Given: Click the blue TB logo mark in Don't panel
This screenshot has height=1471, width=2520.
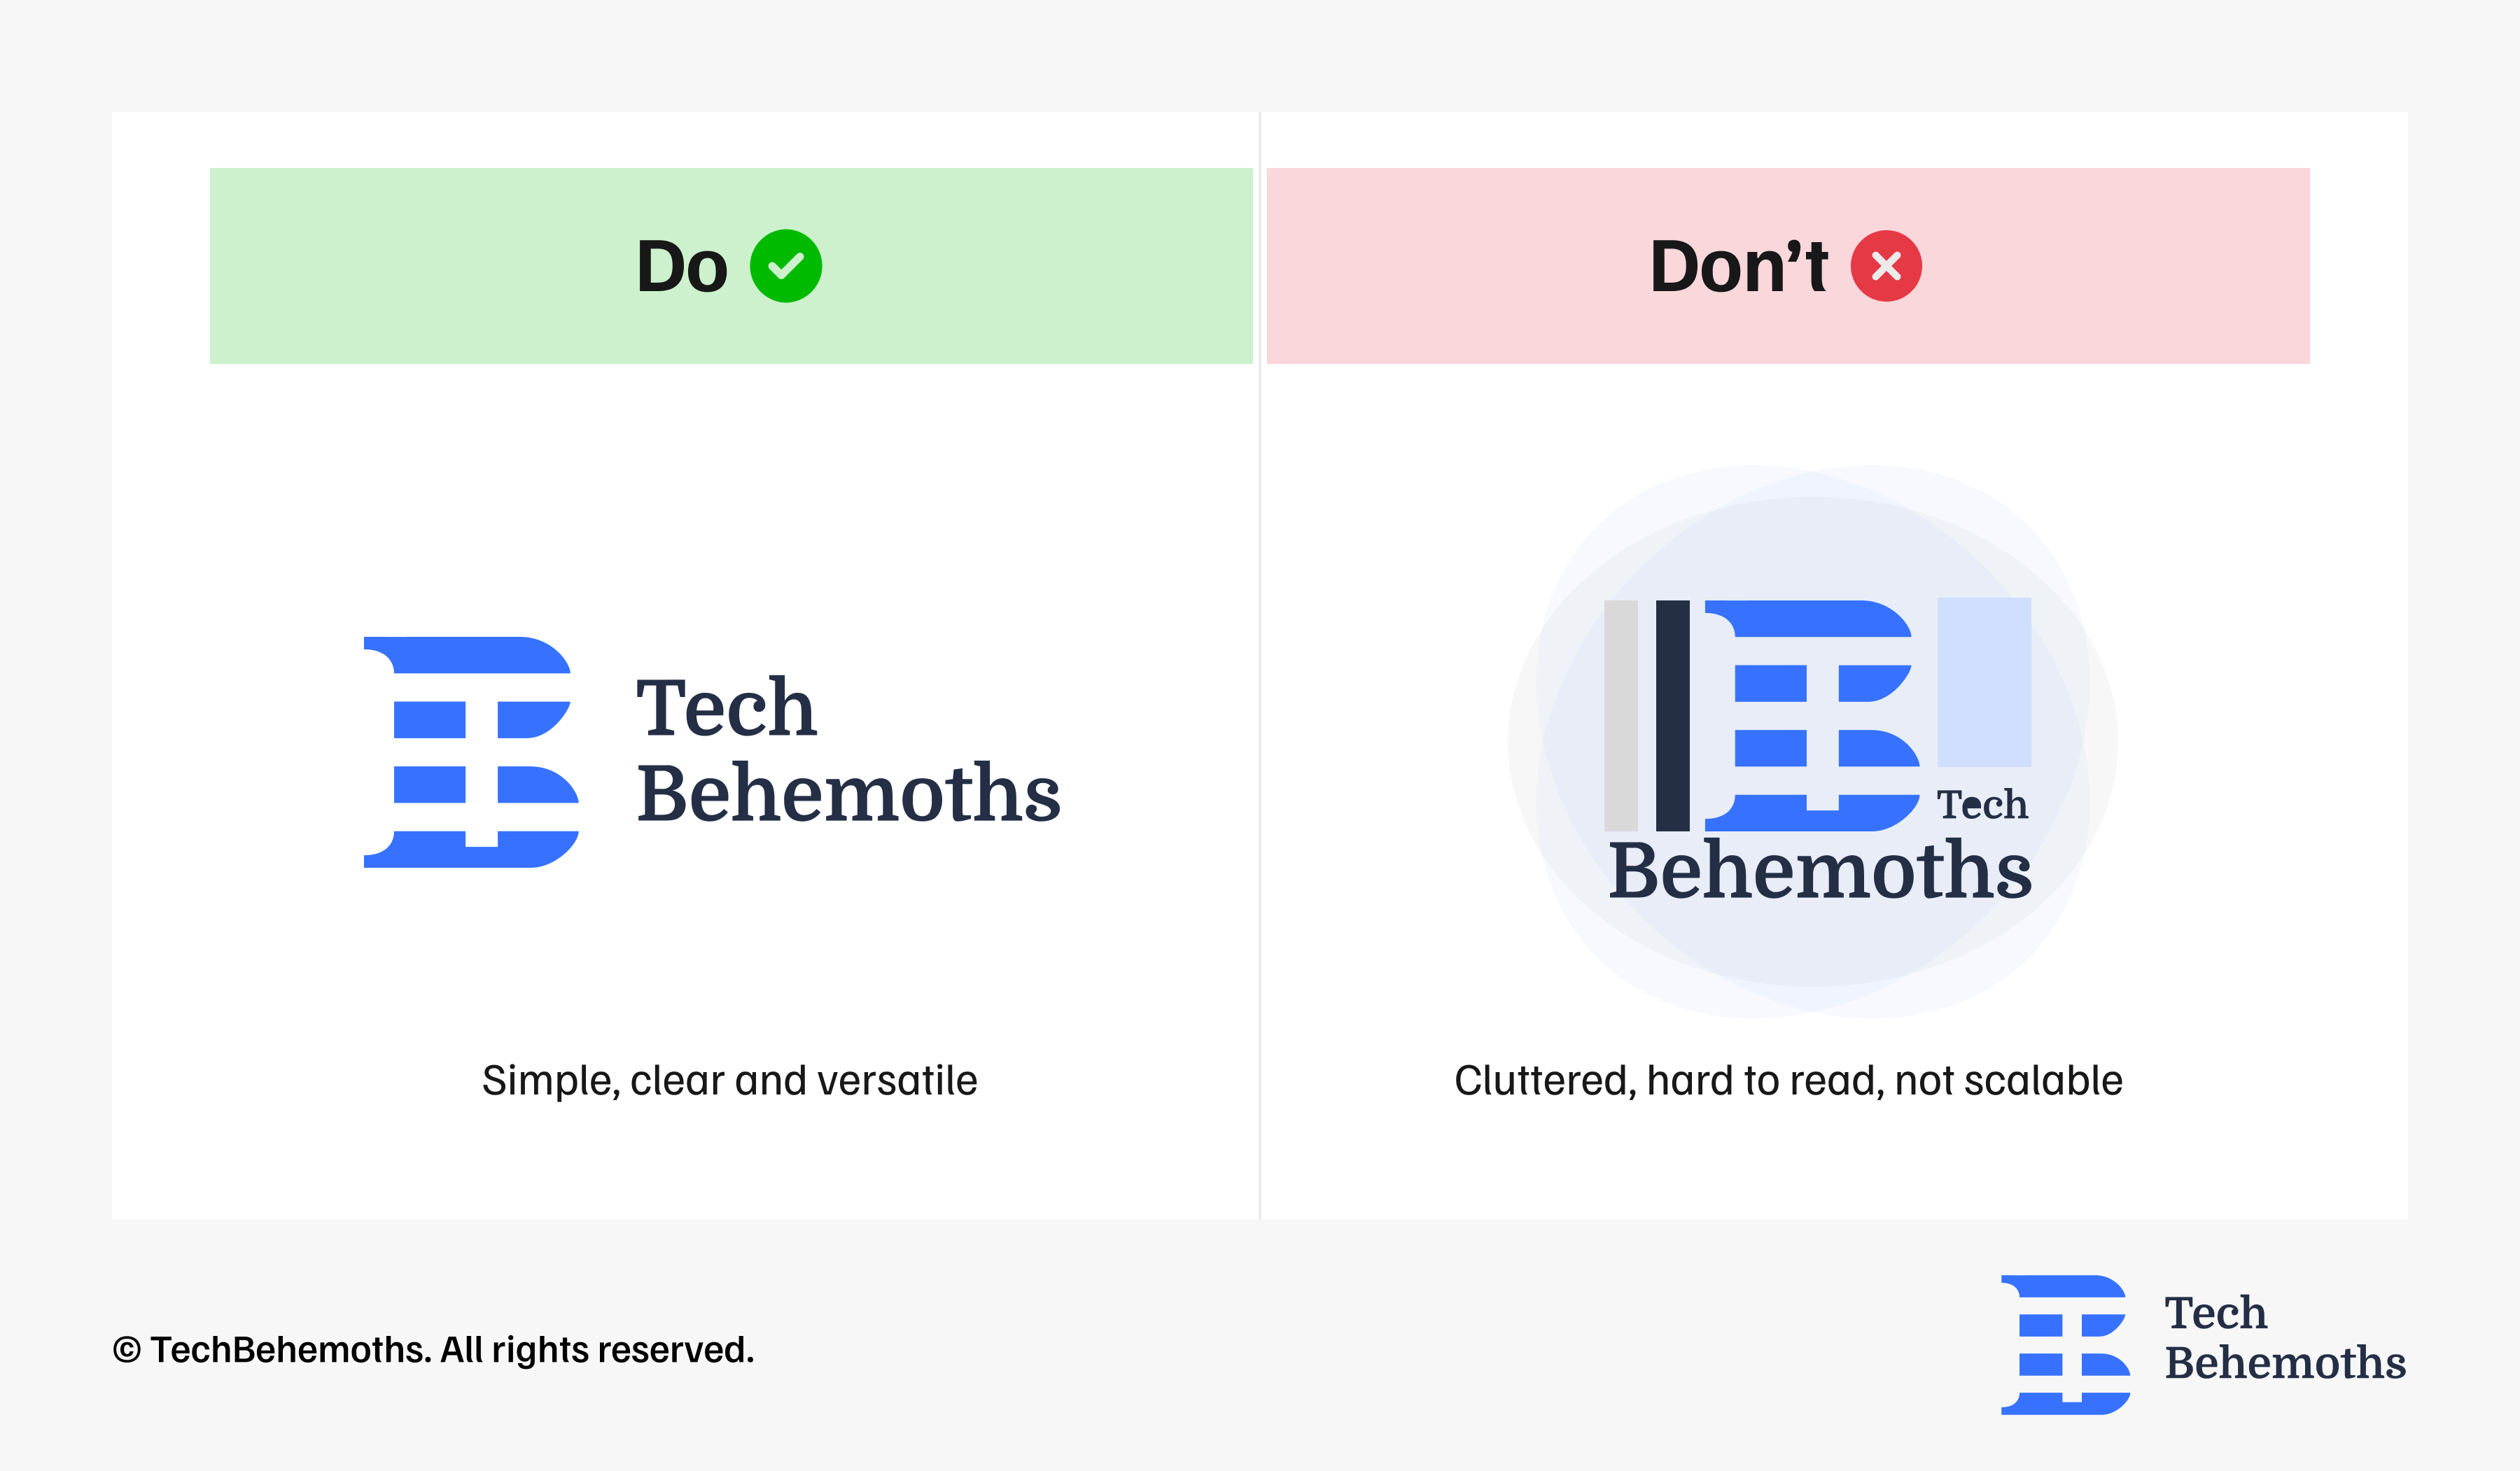Looking at the screenshot, I should point(1812,716).
